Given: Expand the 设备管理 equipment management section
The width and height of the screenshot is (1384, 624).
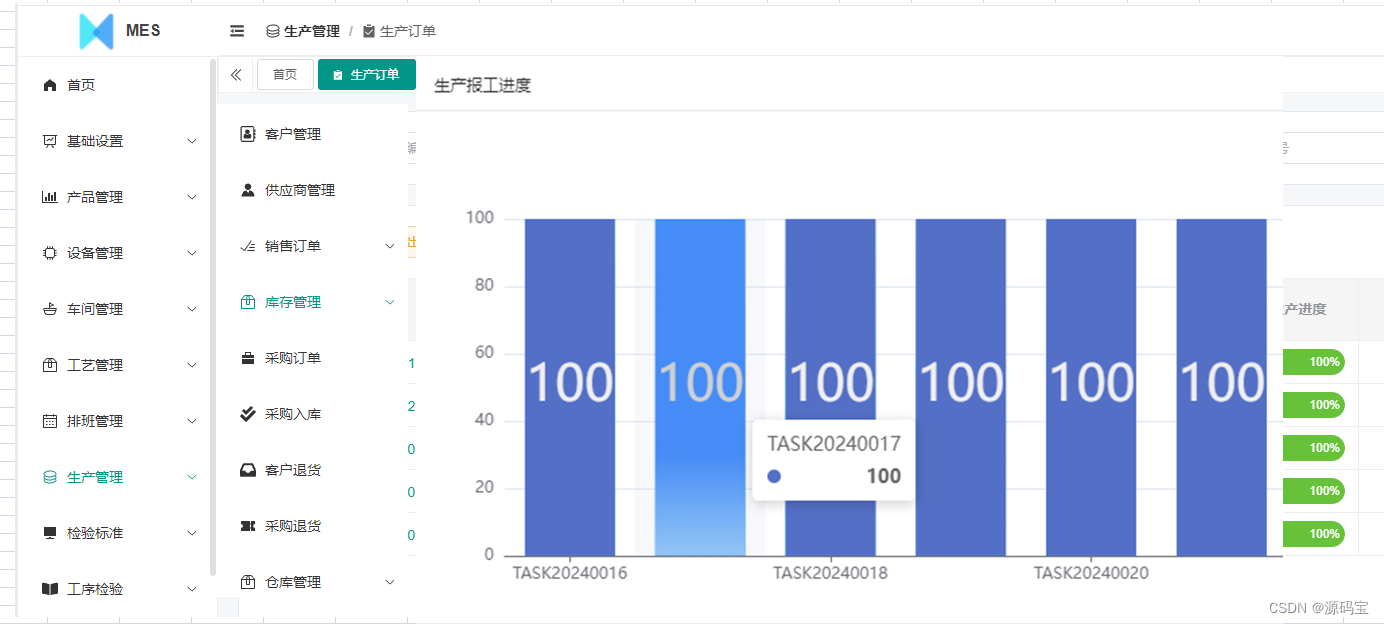Looking at the screenshot, I should point(110,253).
